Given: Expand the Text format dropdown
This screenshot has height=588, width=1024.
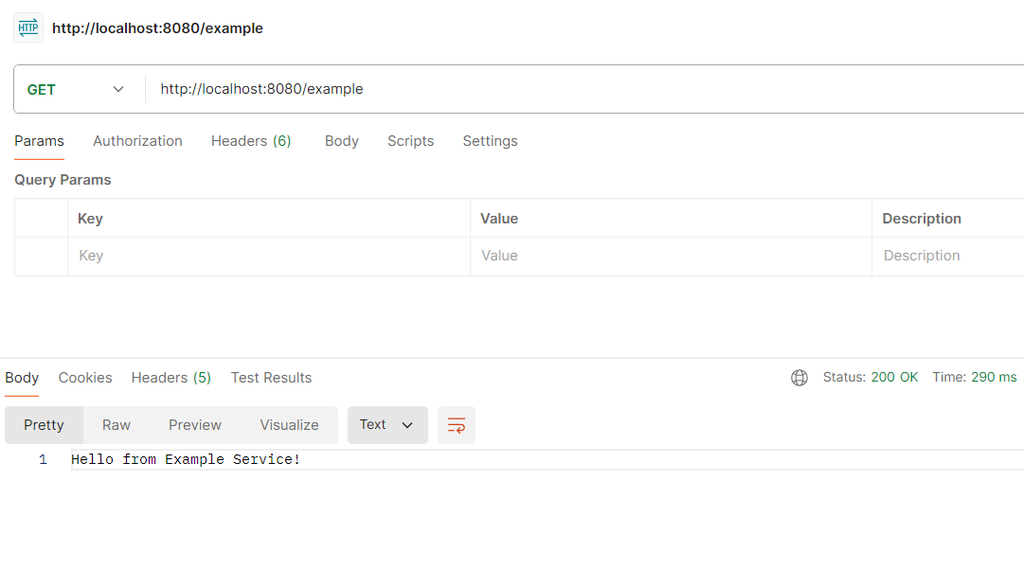Looking at the screenshot, I should coord(387,425).
